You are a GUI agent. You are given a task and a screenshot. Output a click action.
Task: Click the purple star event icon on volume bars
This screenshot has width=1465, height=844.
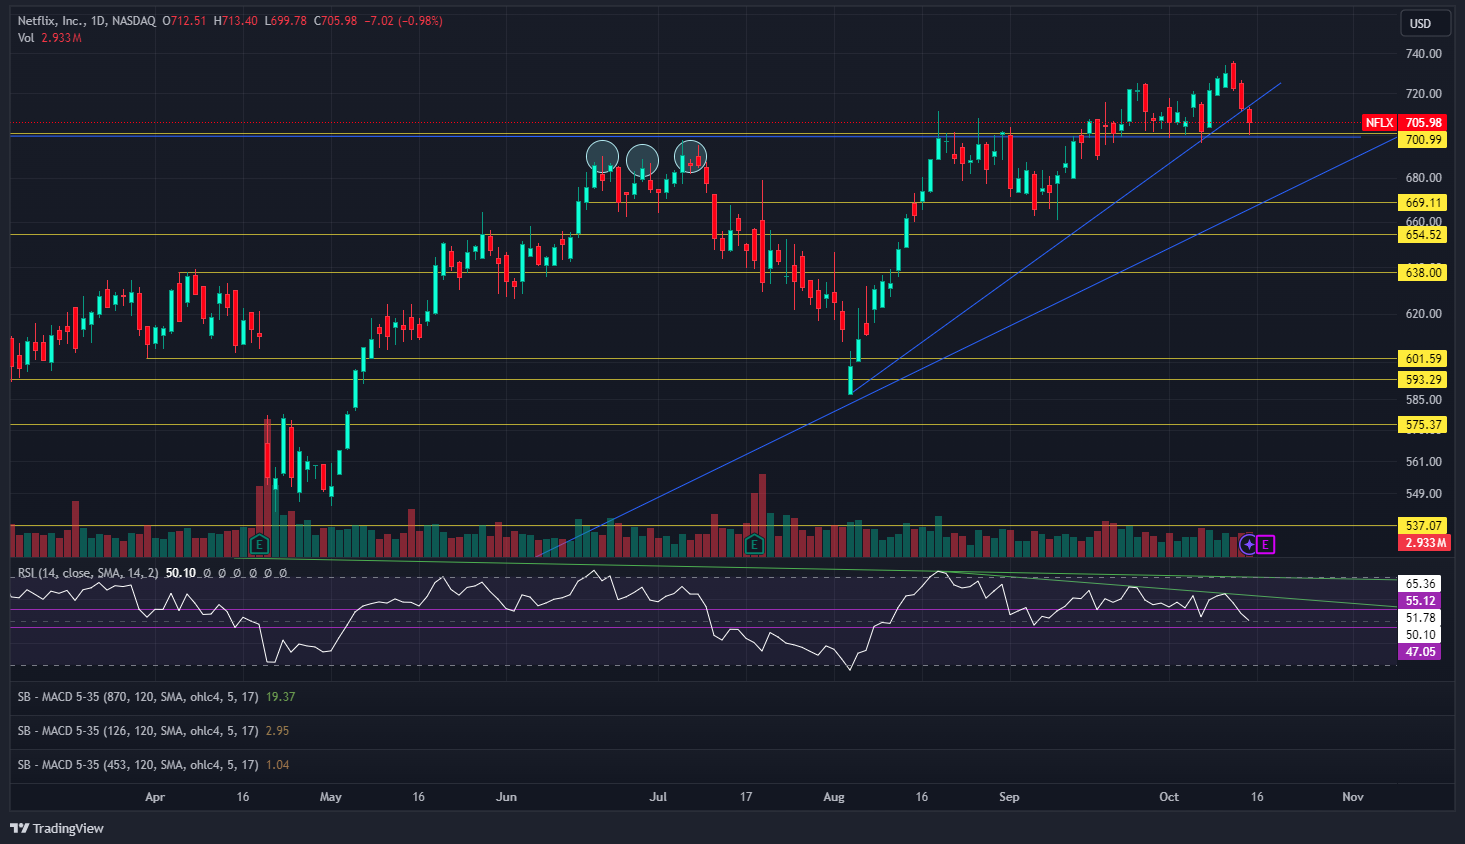point(1248,544)
